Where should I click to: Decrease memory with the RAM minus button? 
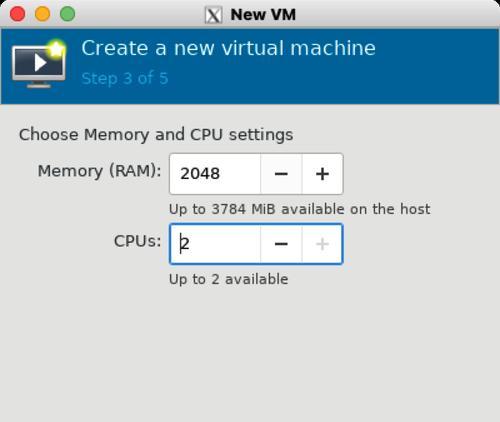click(x=281, y=174)
